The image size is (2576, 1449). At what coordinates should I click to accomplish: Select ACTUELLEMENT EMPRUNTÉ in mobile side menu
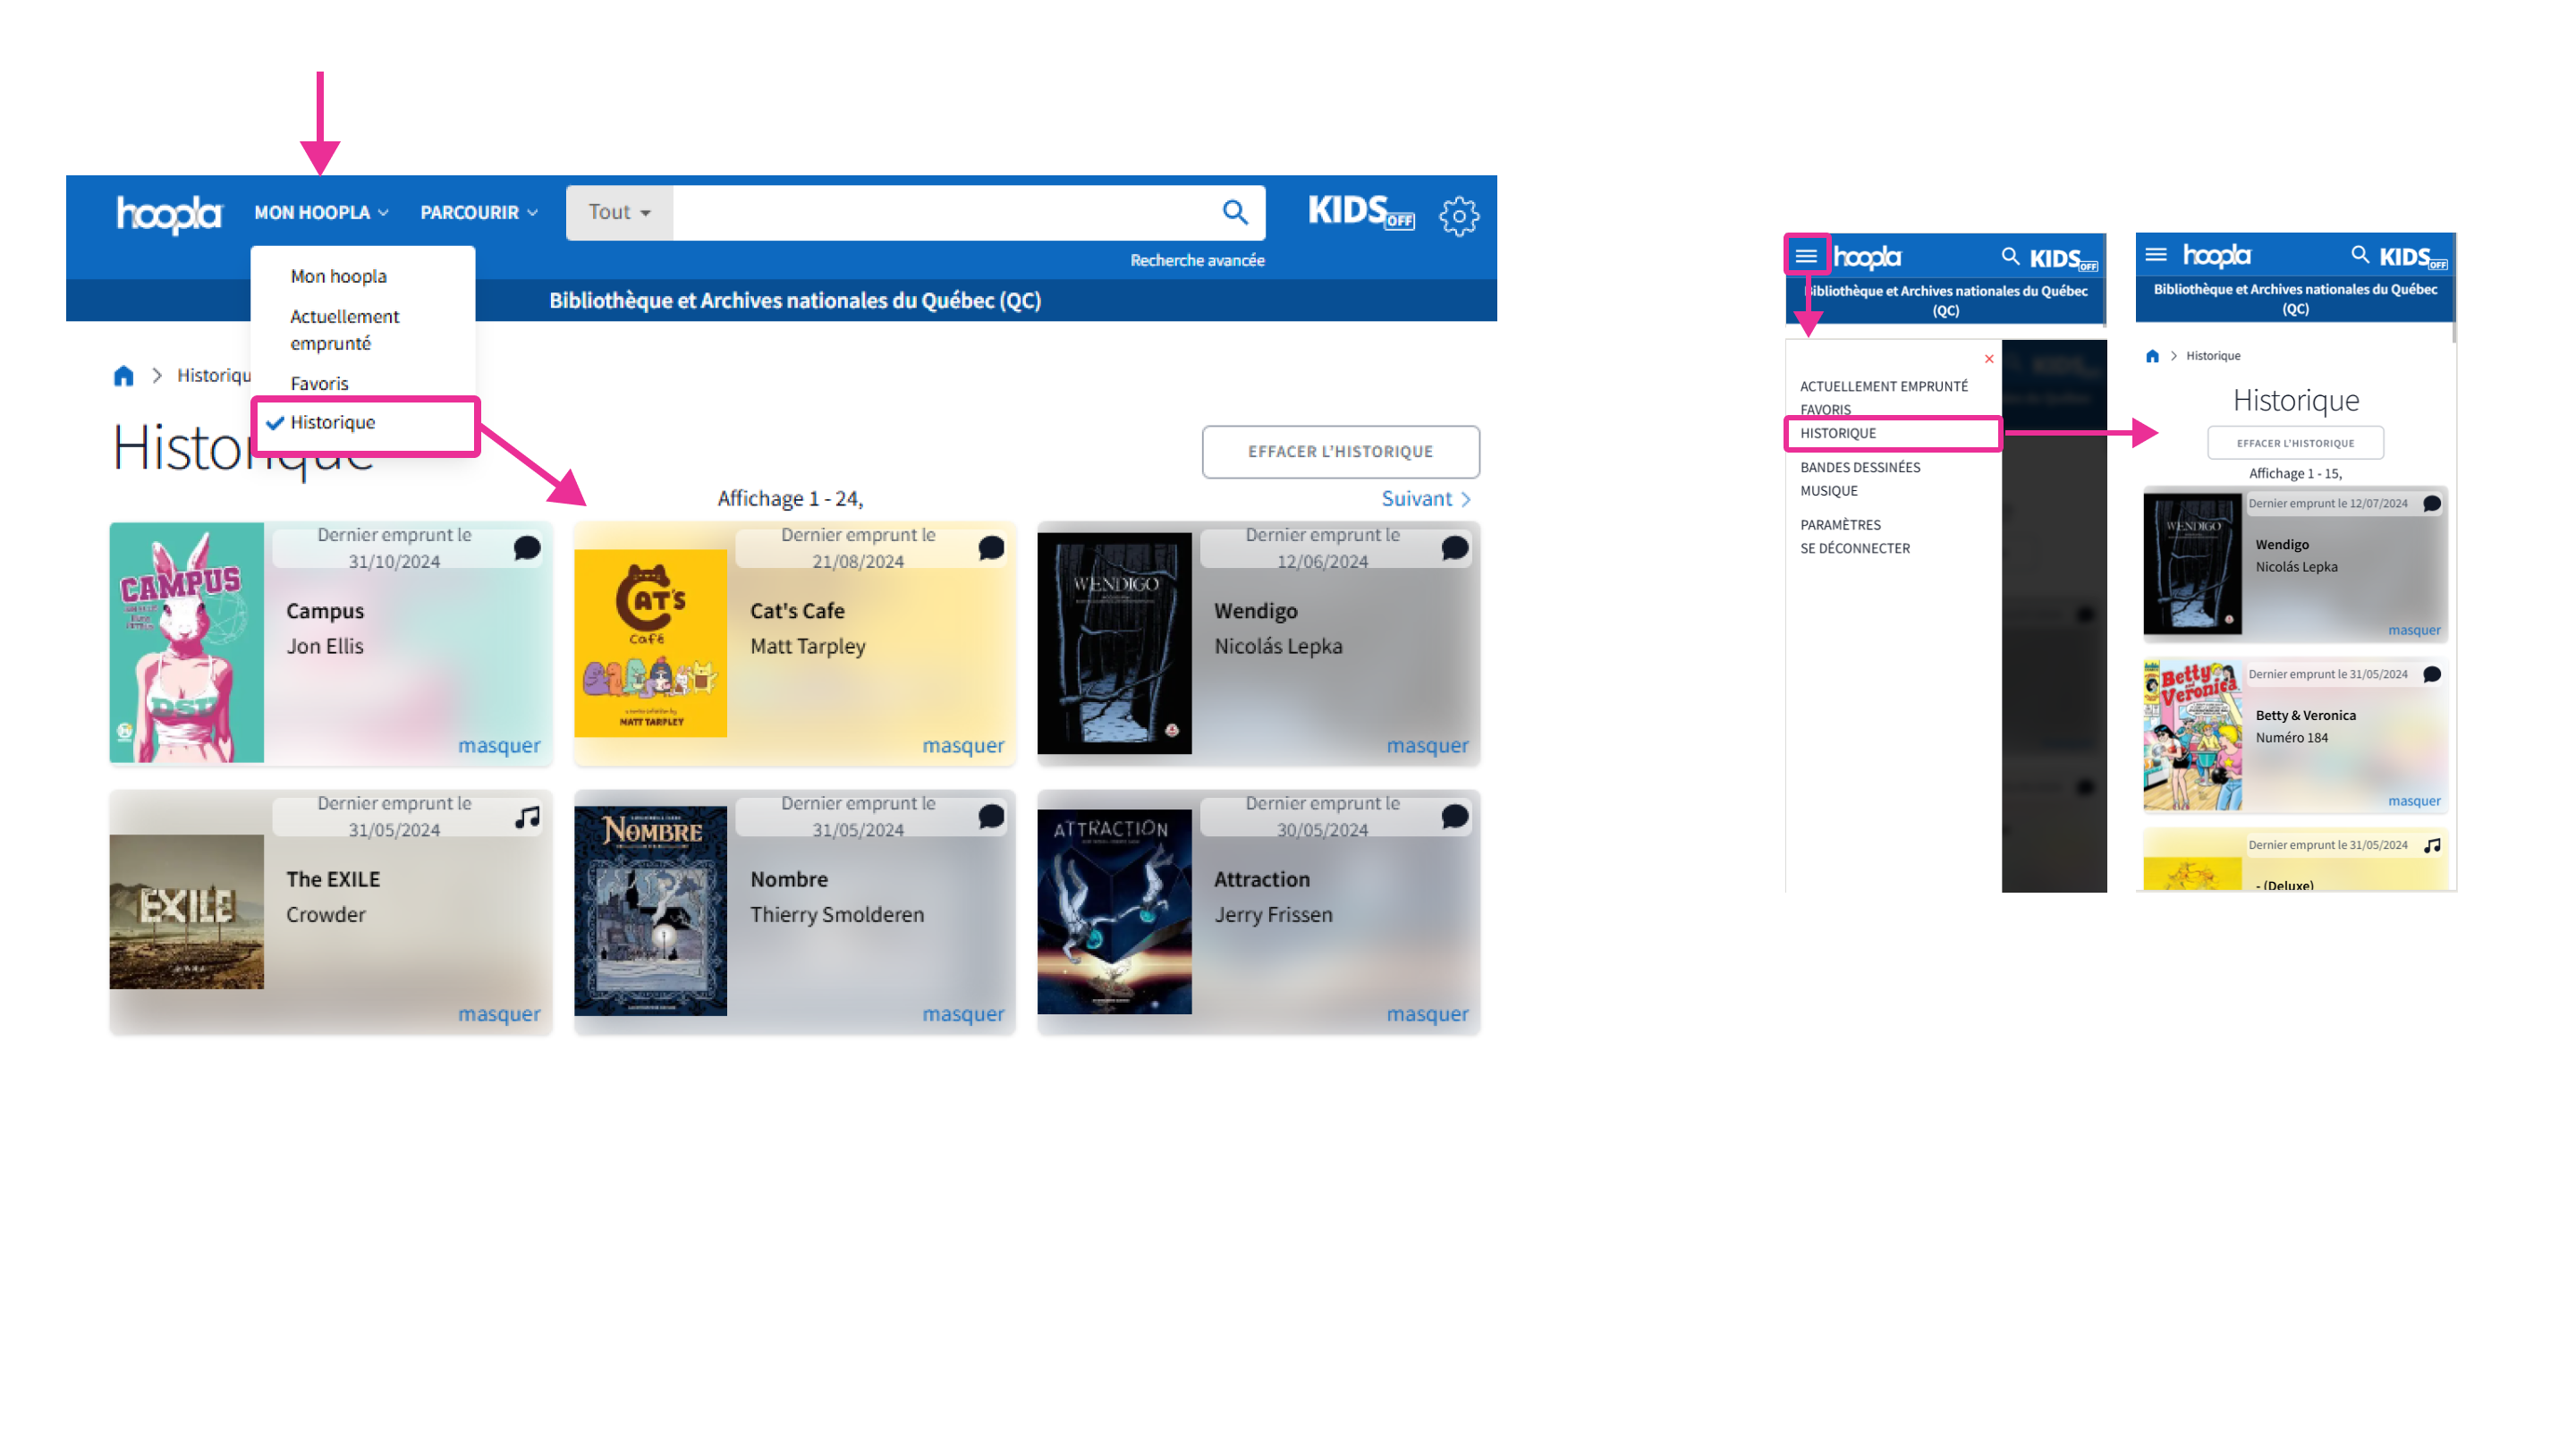click(x=1884, y=386)
